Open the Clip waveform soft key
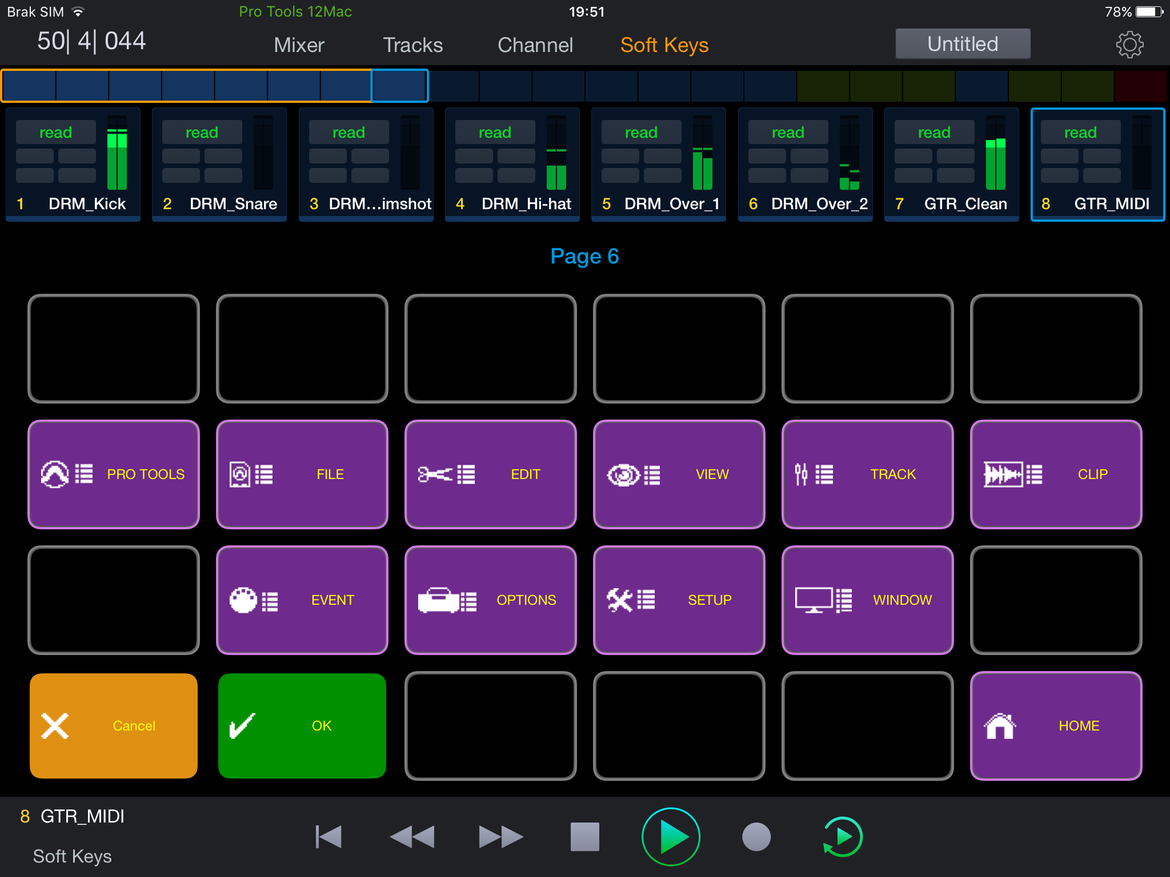 [1056, 474]
